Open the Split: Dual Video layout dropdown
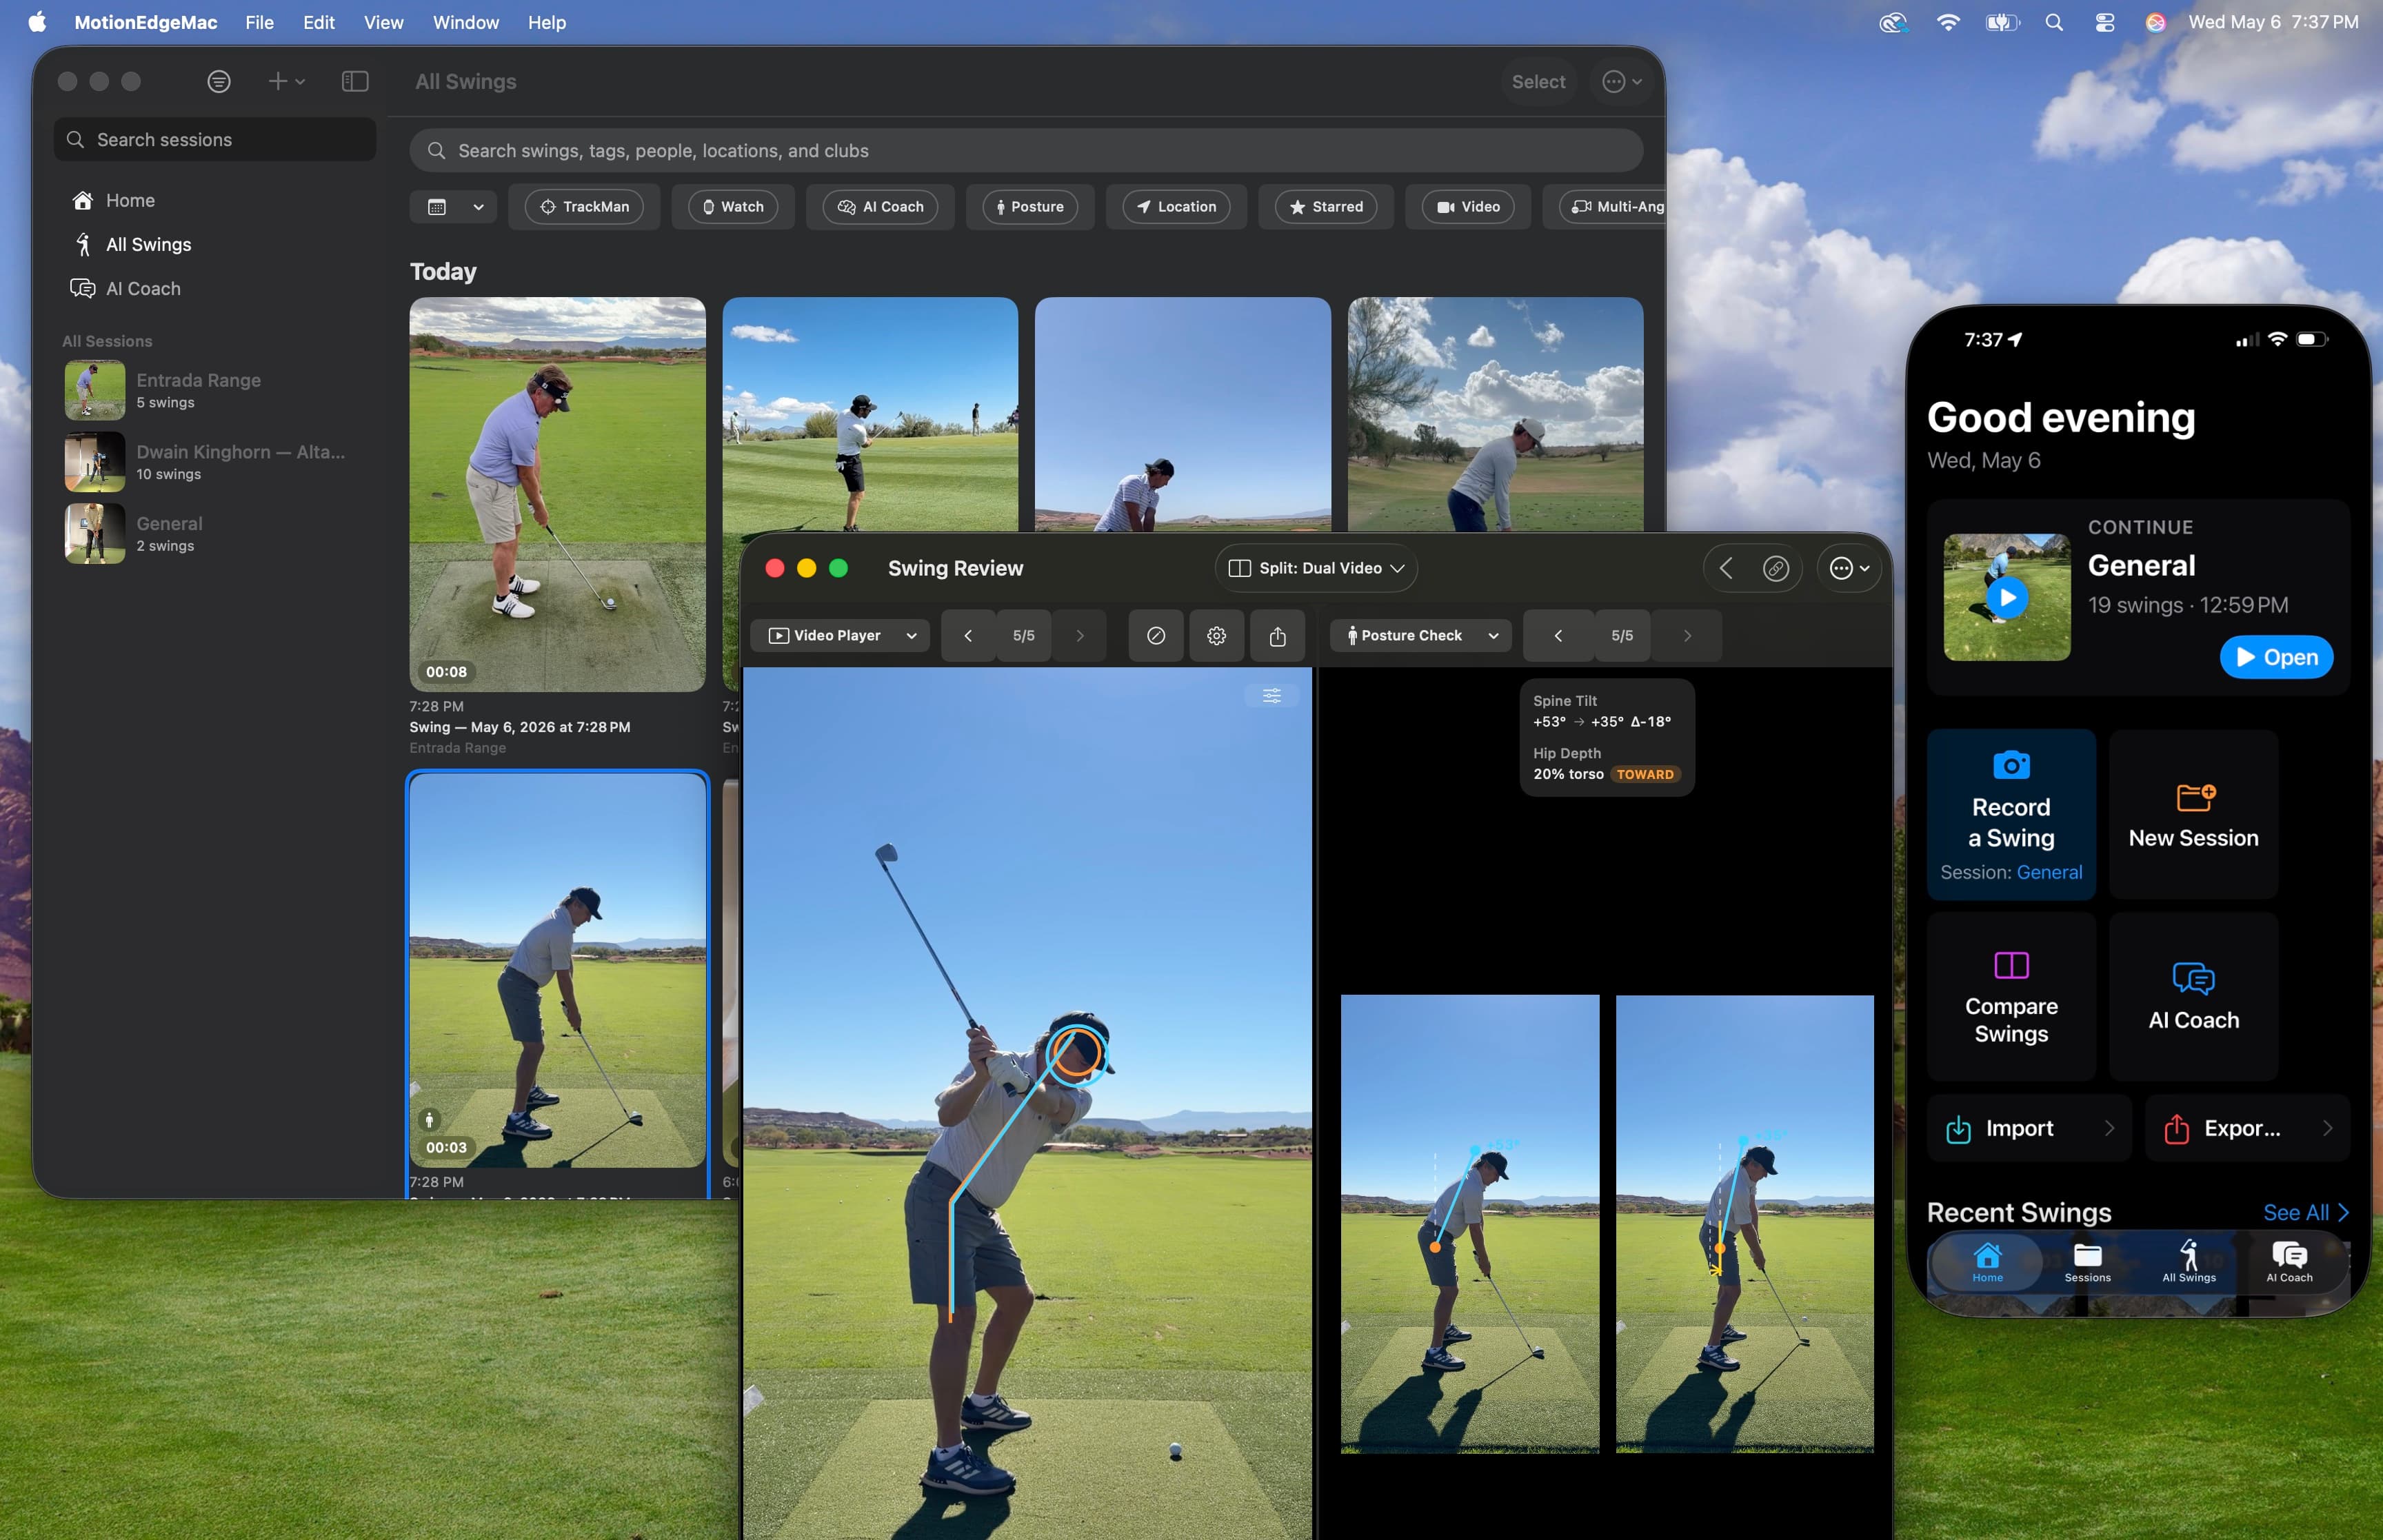The width and height of the screenshot is (2383, 1540). pos(1316,568)
